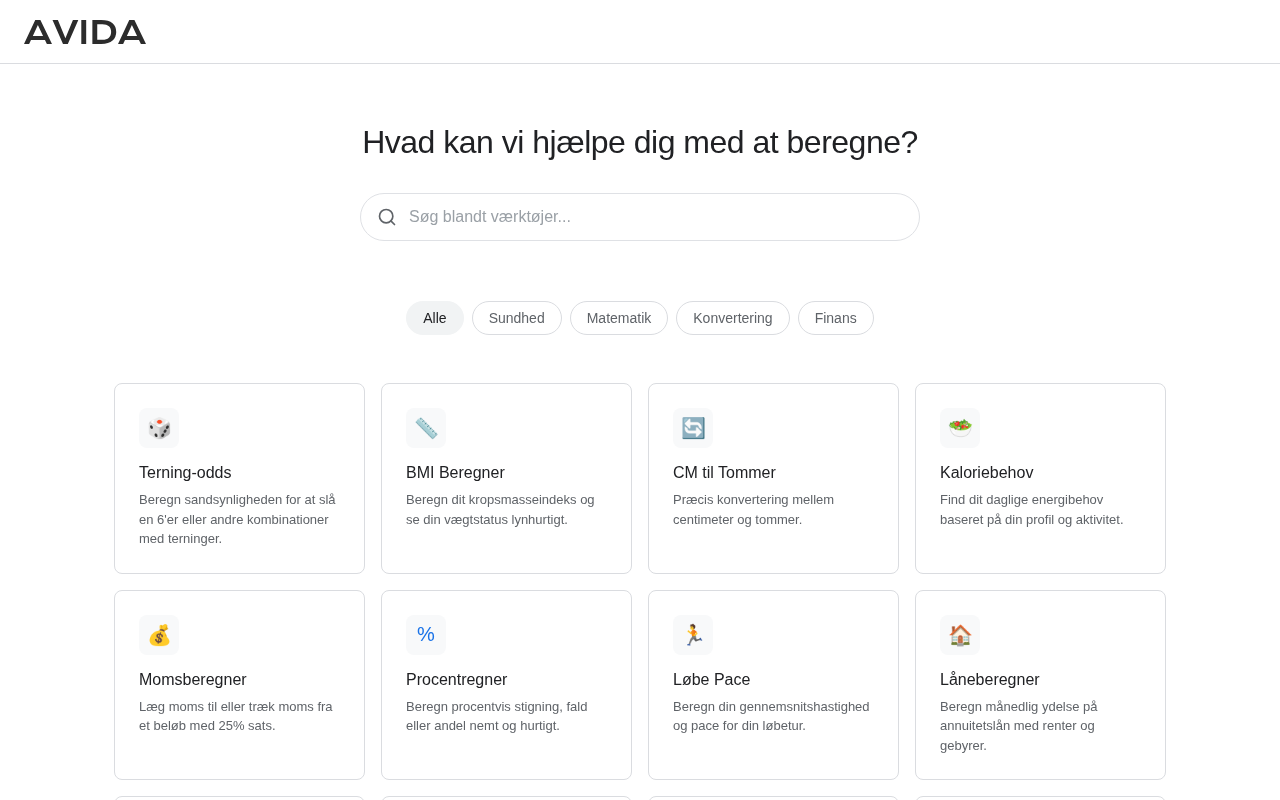The height and width of the screenshot is (800, 1280).
Task: Switch to the Matematik category
Action: tap(619, 318)
